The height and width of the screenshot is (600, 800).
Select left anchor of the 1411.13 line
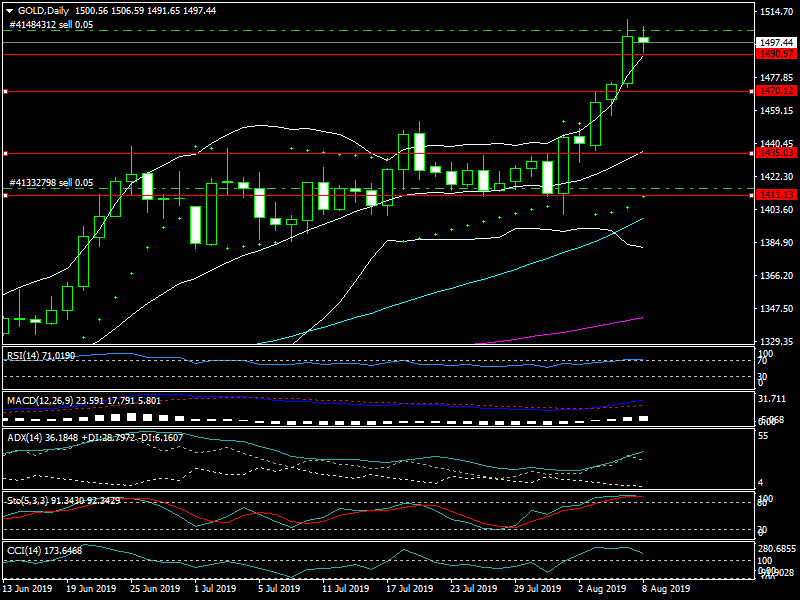pyautogui.click(x=5, y=195)
